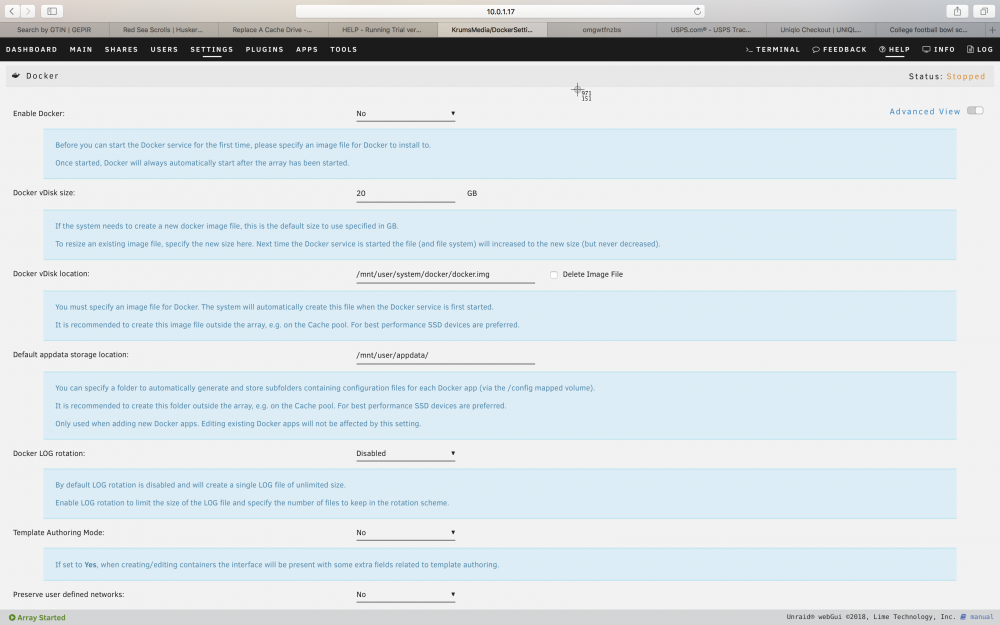Toggle the Advanced View switch

(x=975, y=110)
